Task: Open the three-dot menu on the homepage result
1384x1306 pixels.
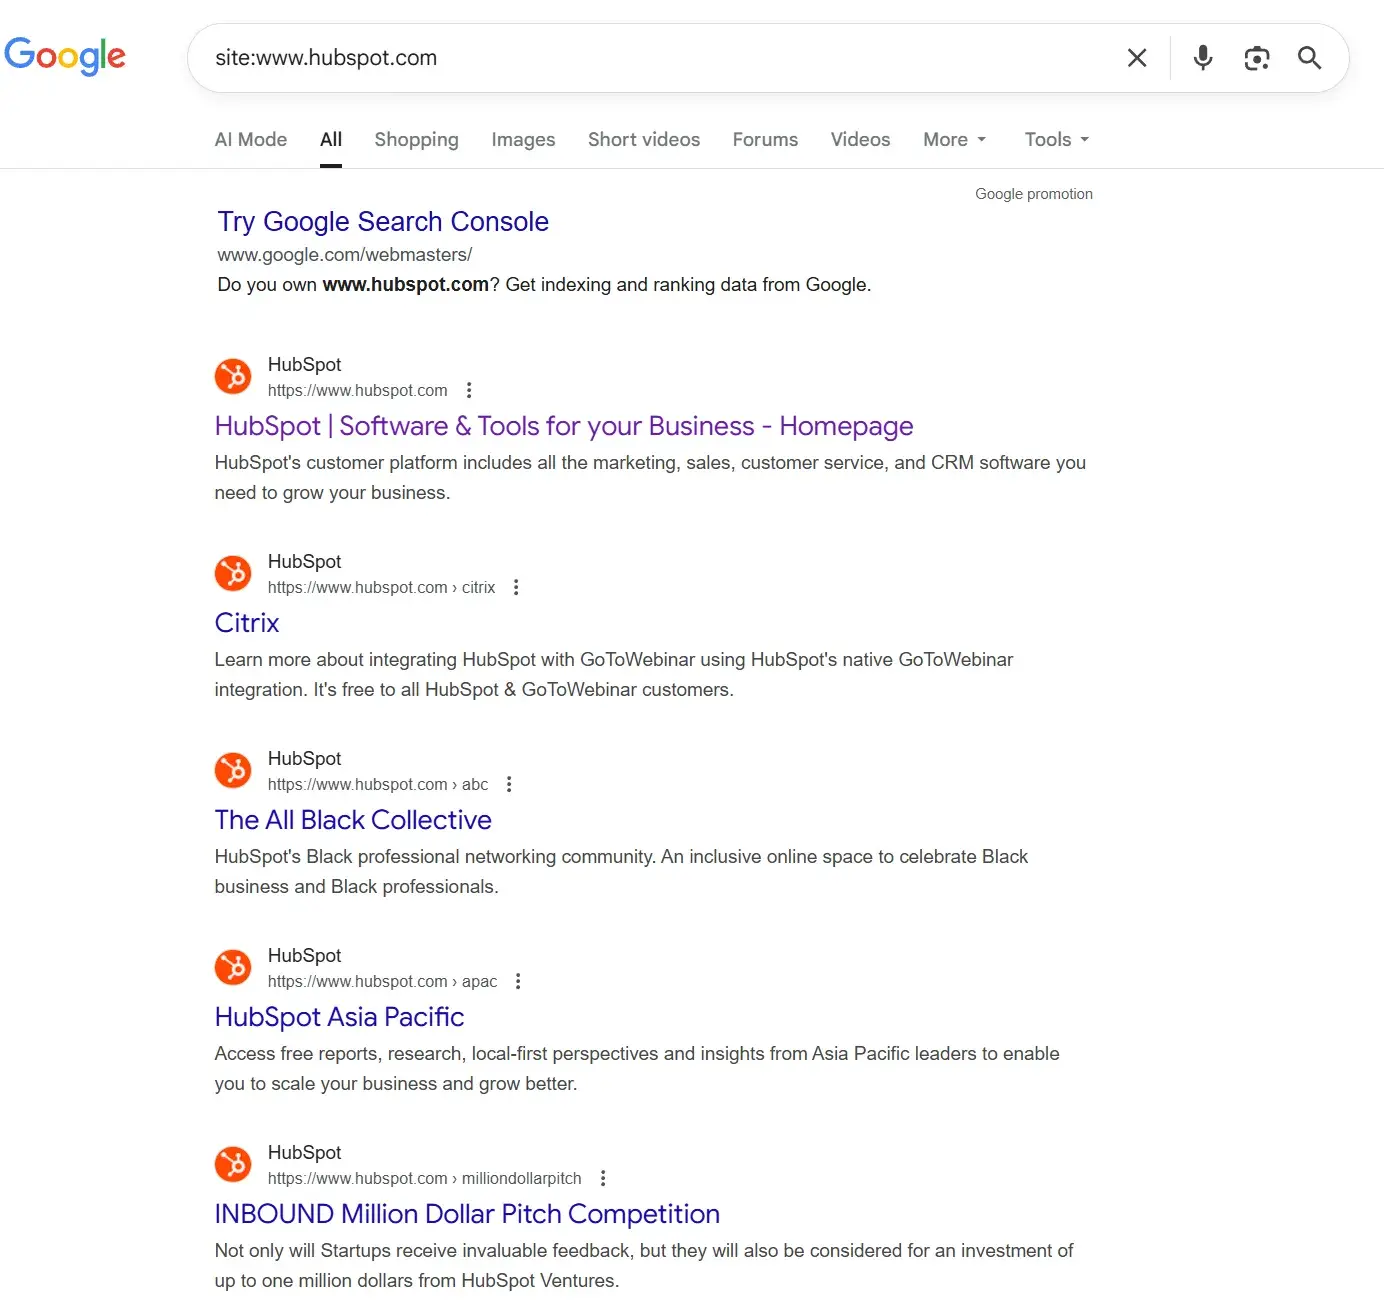Action: pos(468,389)
